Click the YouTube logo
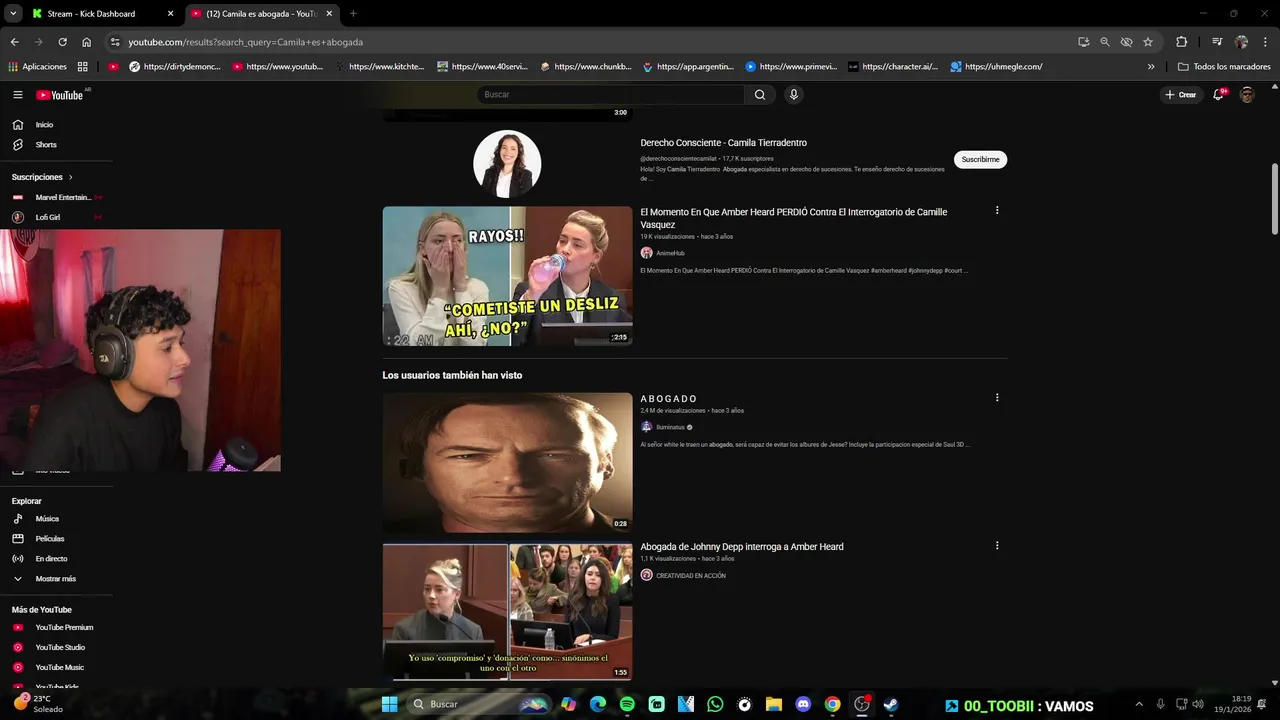Viewport: 1280px width, 720px height. tap(60, 95)
